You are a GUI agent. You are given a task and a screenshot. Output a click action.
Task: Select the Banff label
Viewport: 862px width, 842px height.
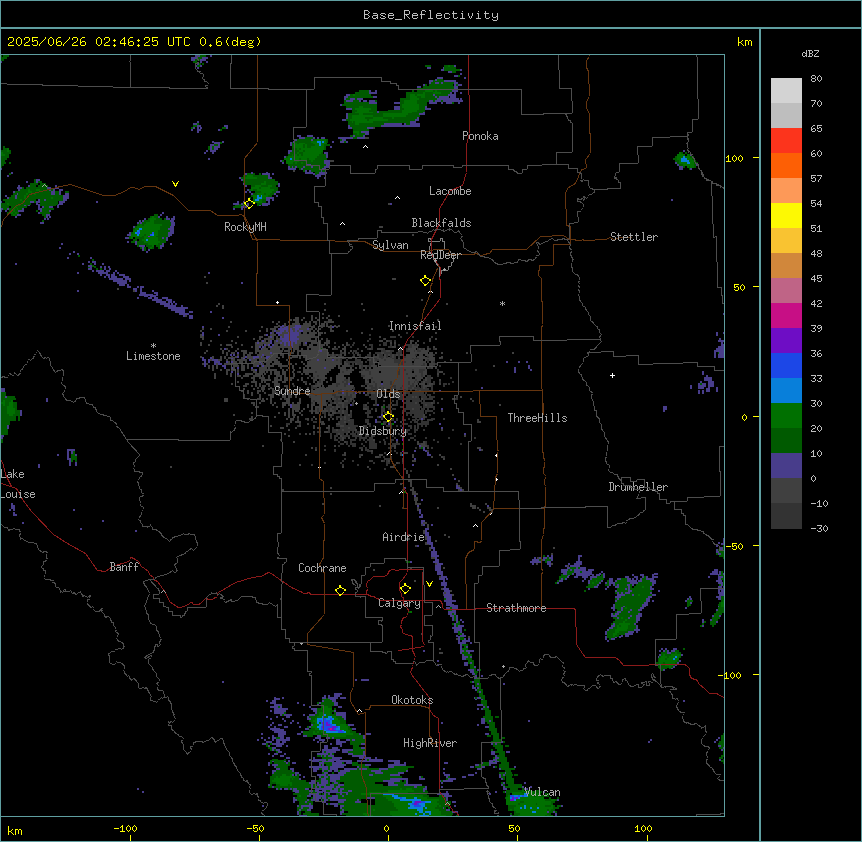(x=124, y=567)
